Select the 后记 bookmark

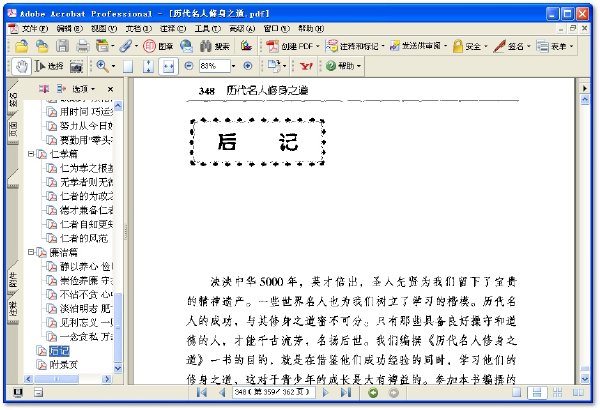(x=59, y=351)
